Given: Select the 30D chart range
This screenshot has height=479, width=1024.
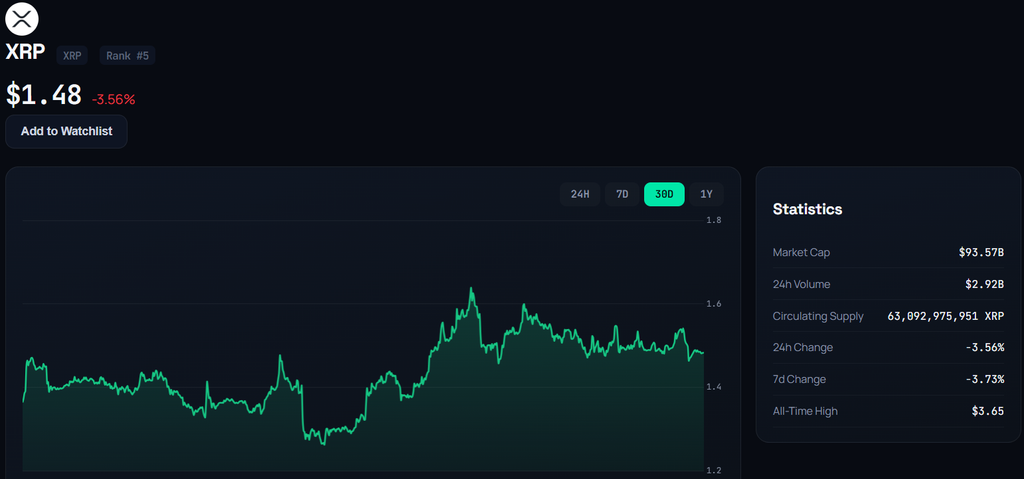Looking at the screenshot, I should tap(664, 194).
